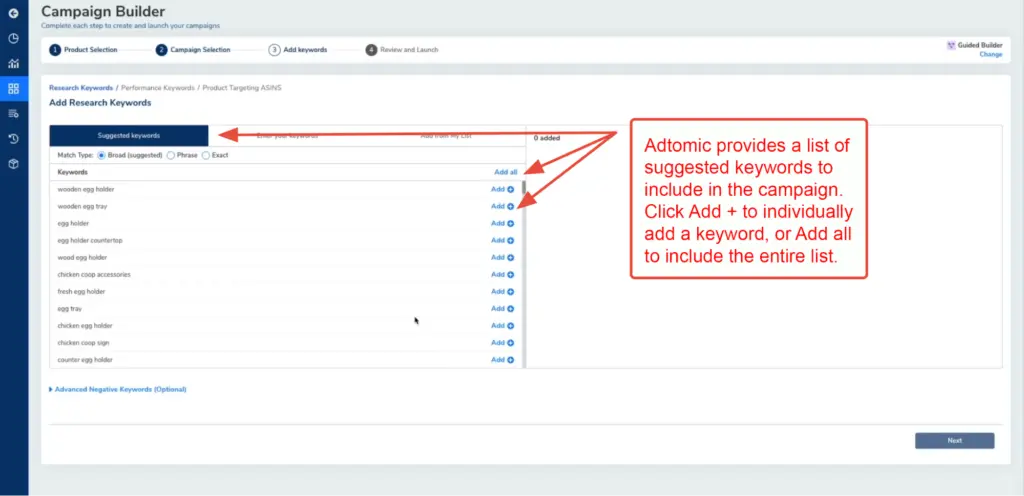Click Add all keywords link
Screen dimensions: 1024x496
click(505, 172)
